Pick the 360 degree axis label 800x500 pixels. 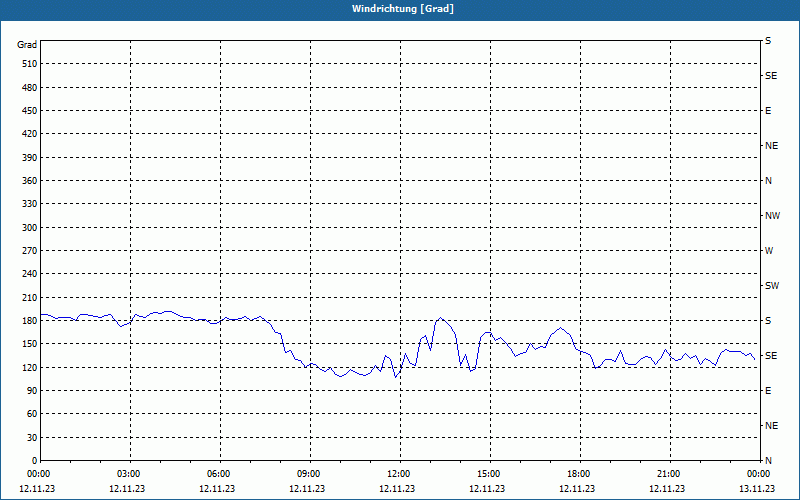(30, 181)
